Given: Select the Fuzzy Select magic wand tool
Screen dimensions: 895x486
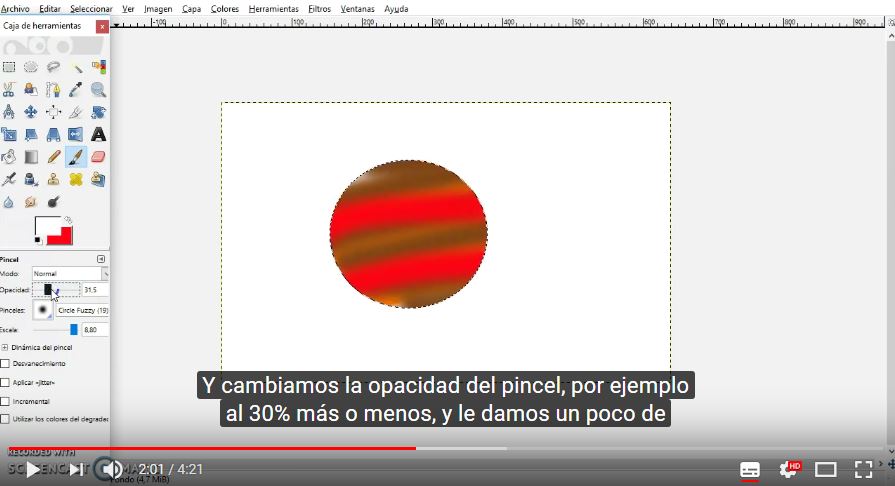Looking at the screenshot, I should (76, 67).
